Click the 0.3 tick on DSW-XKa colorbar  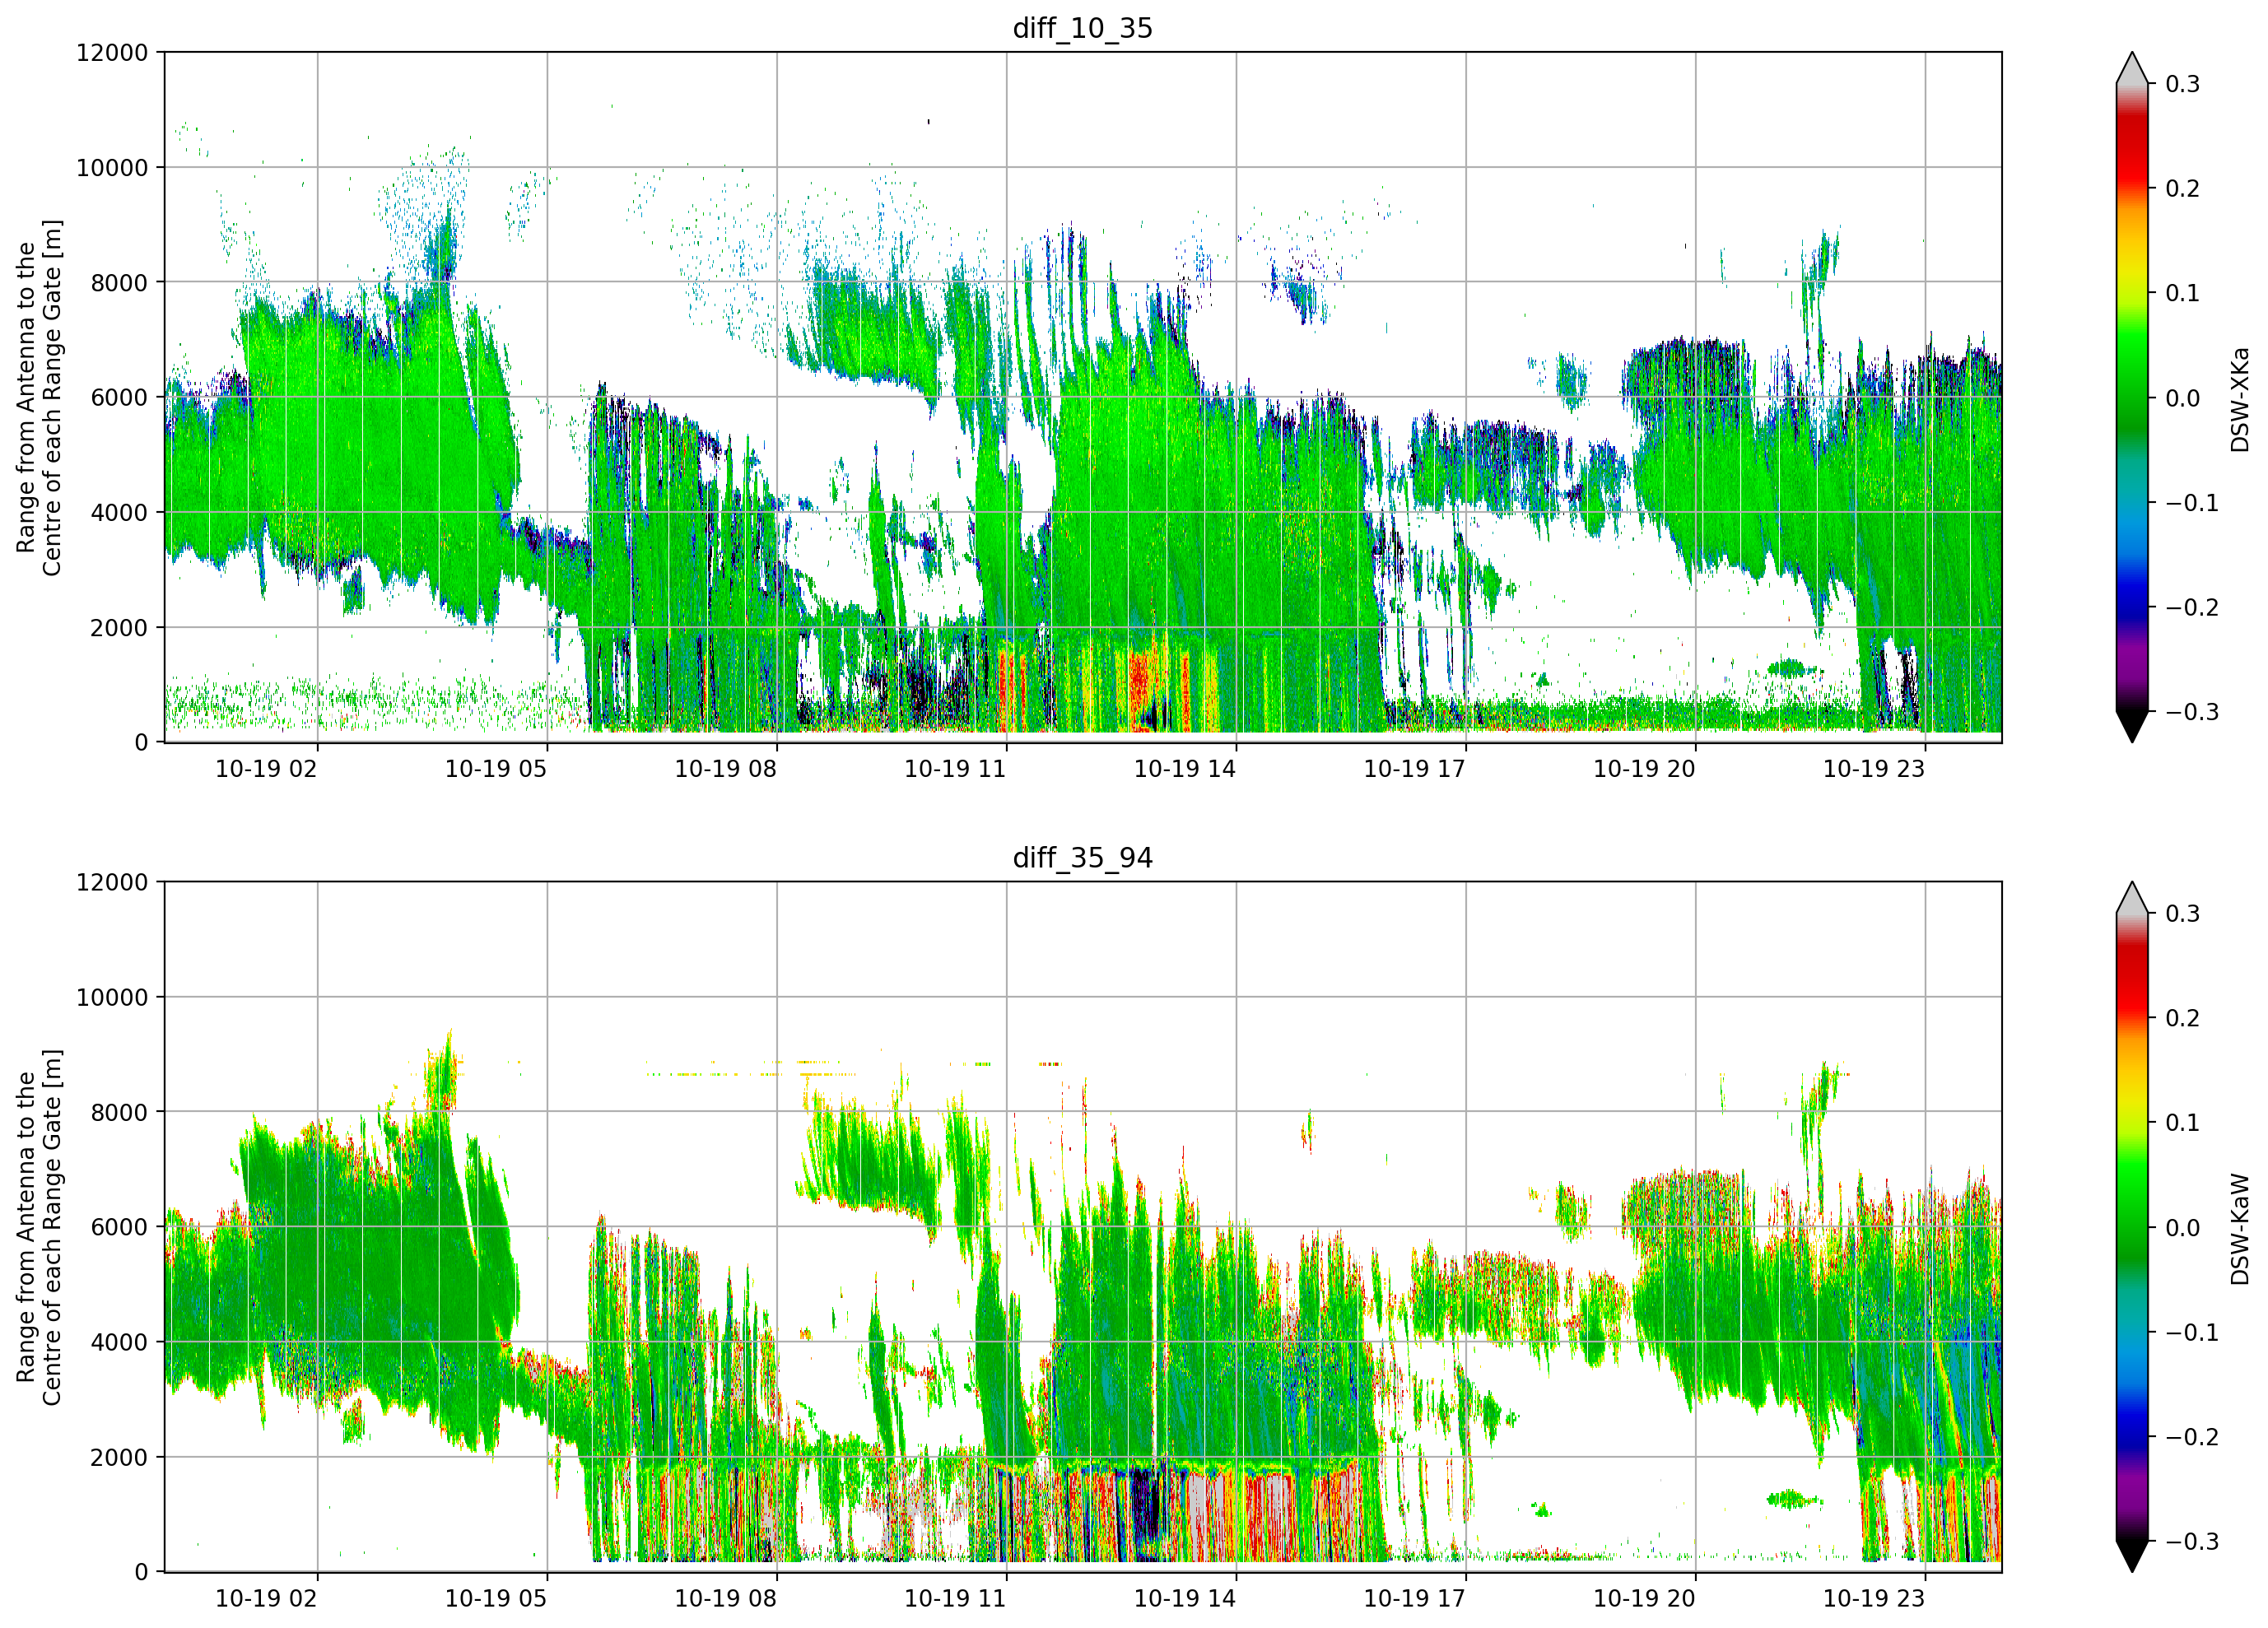coord(2183,84)
